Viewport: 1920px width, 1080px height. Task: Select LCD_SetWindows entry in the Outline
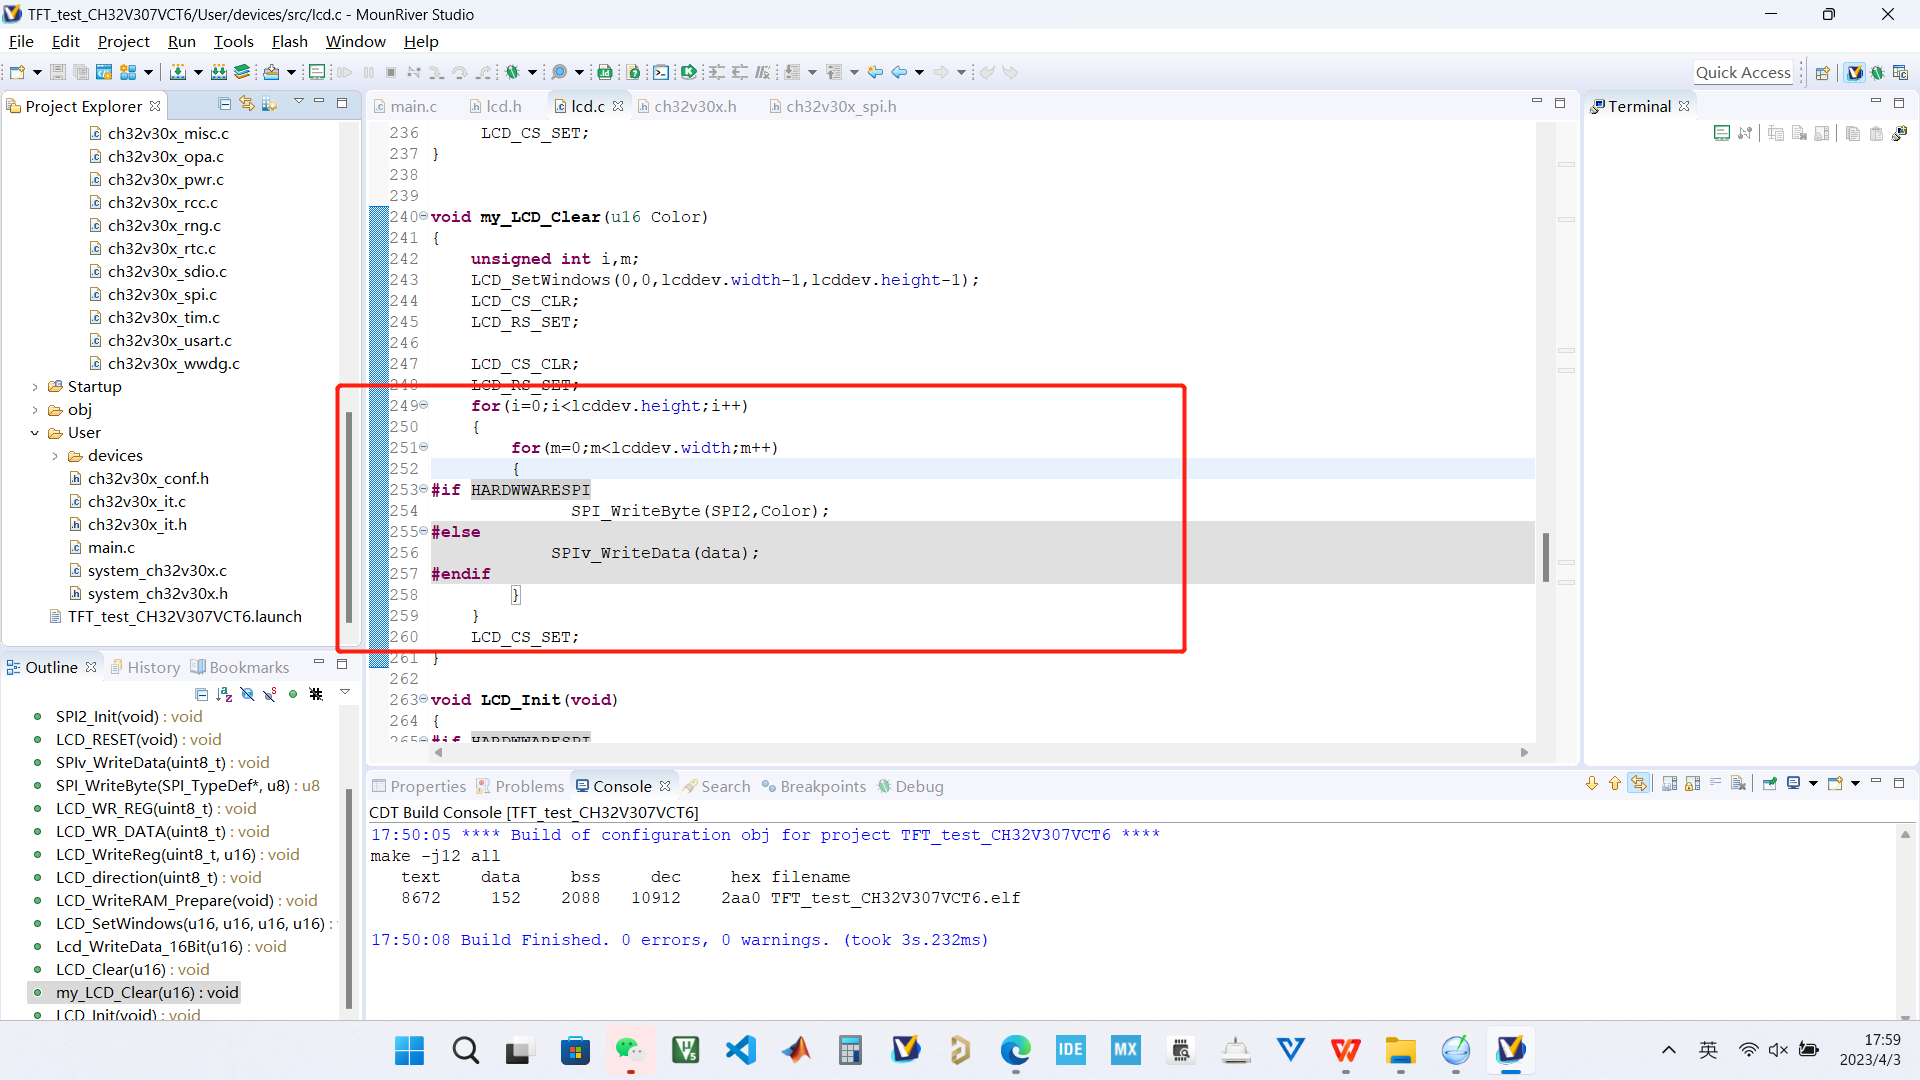click(190, 923)
